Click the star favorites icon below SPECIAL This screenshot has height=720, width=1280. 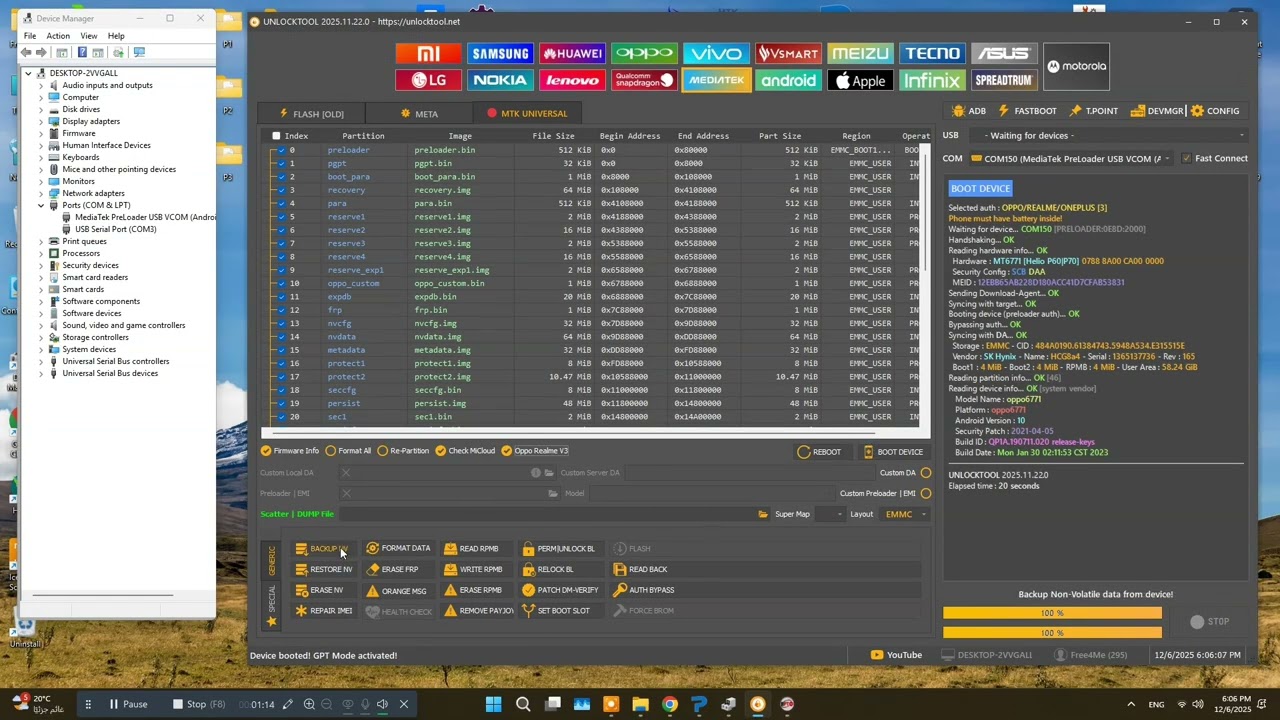coord(271,621)
